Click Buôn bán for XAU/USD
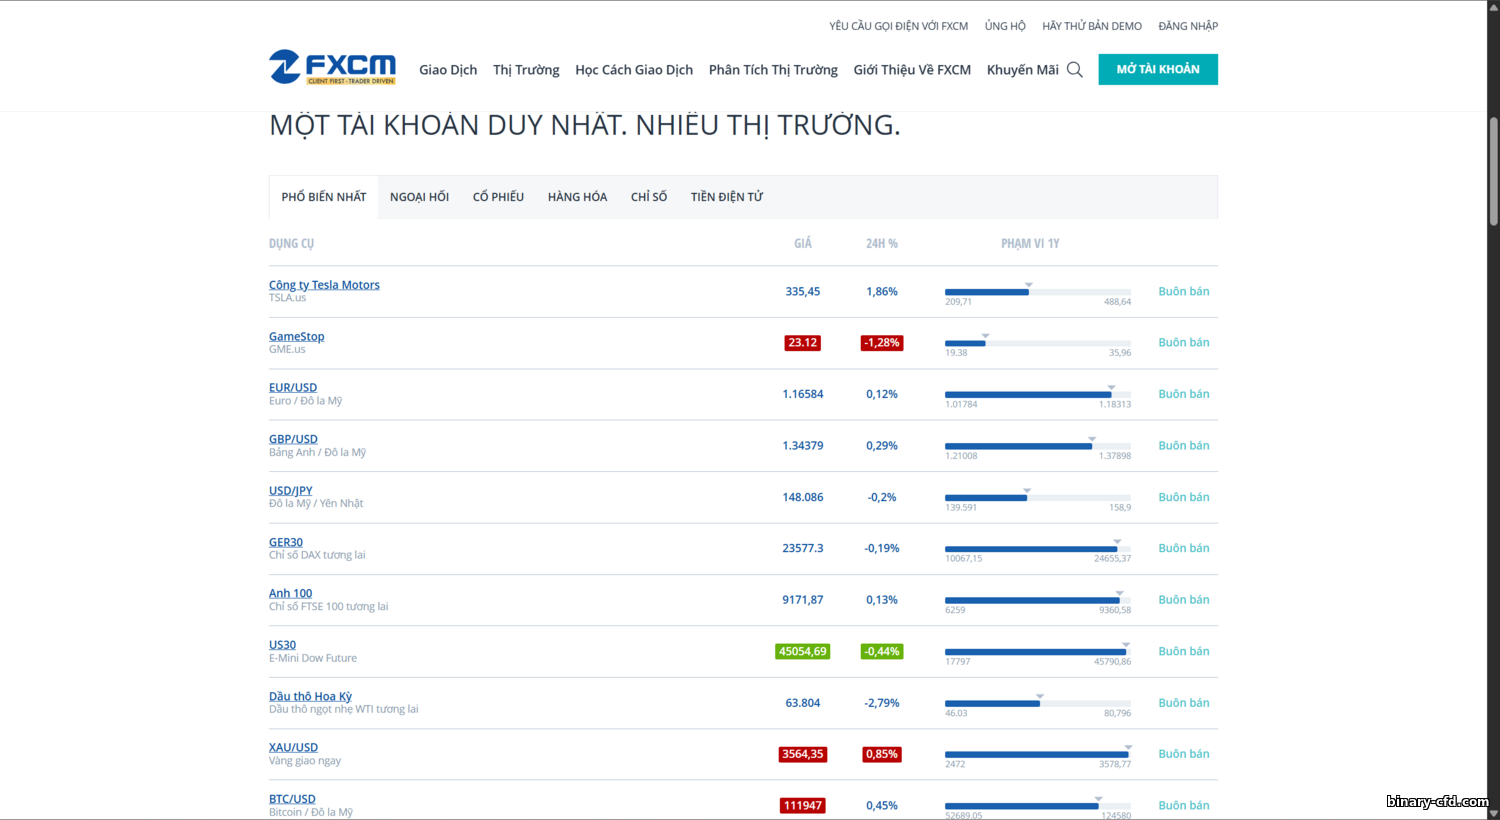Screen dimensions: 1500x820 pyautogui.click(x=1184, y=754)
